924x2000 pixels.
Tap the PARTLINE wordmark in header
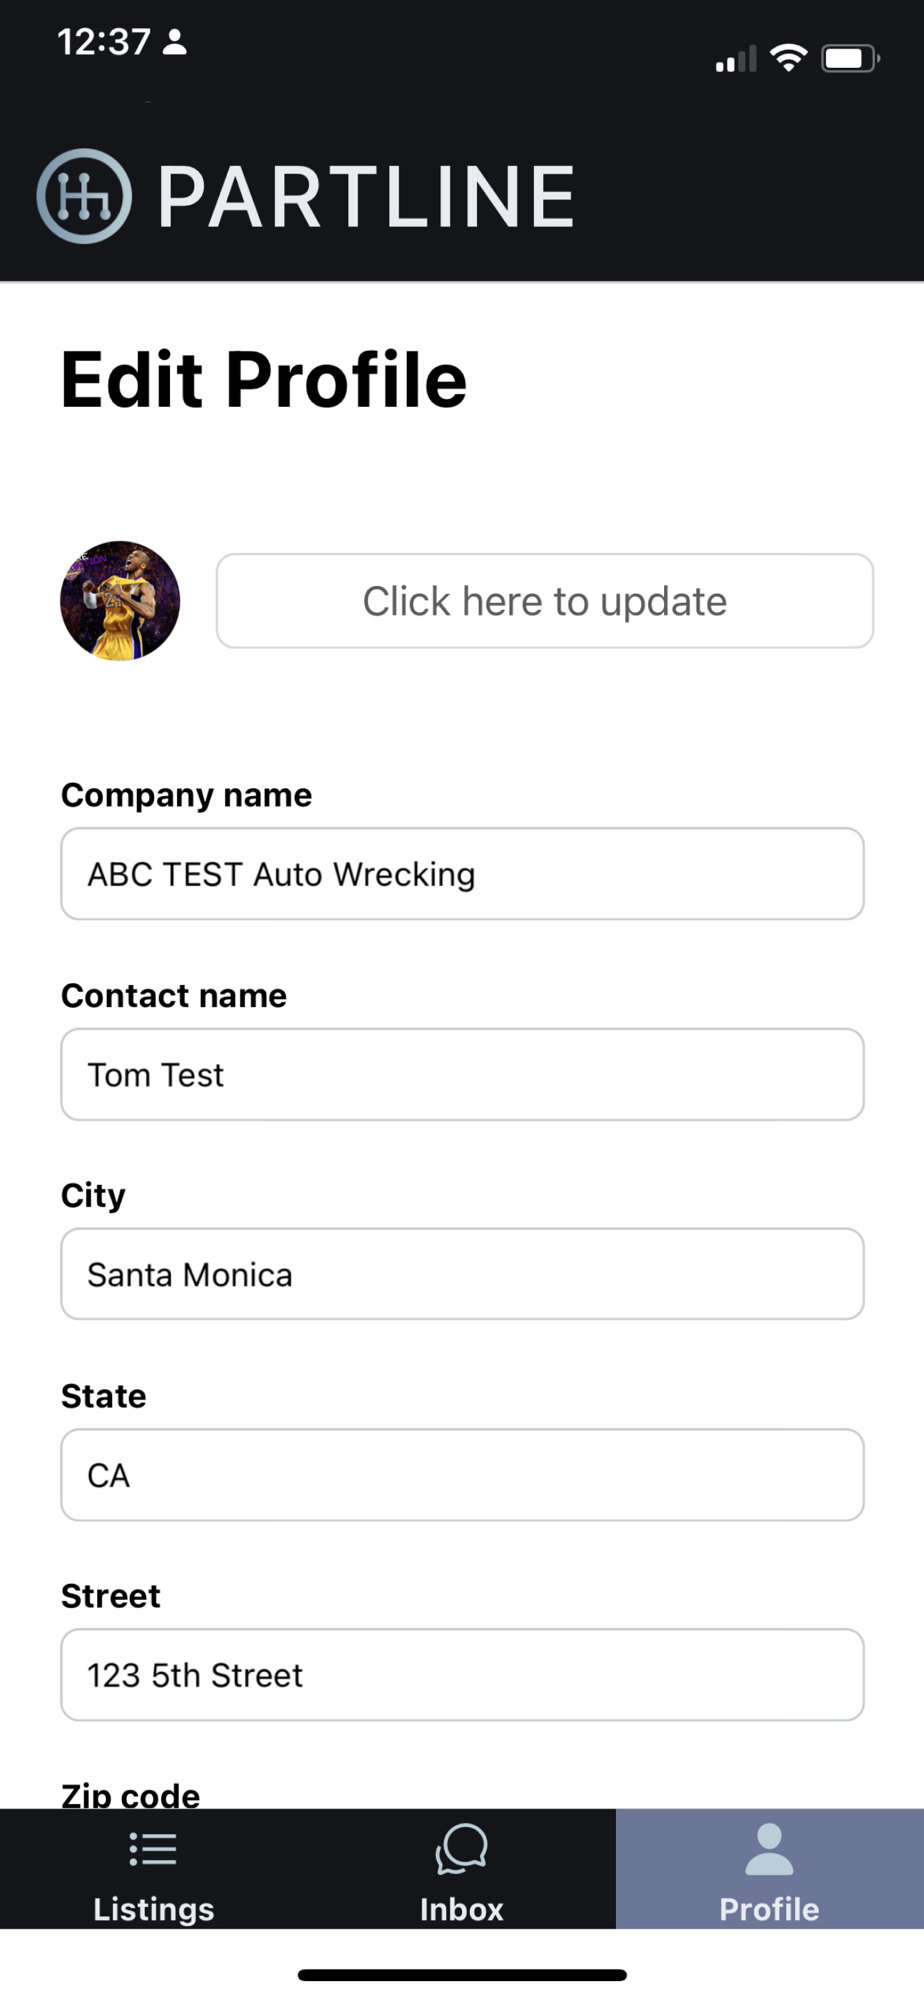point(366,197)
